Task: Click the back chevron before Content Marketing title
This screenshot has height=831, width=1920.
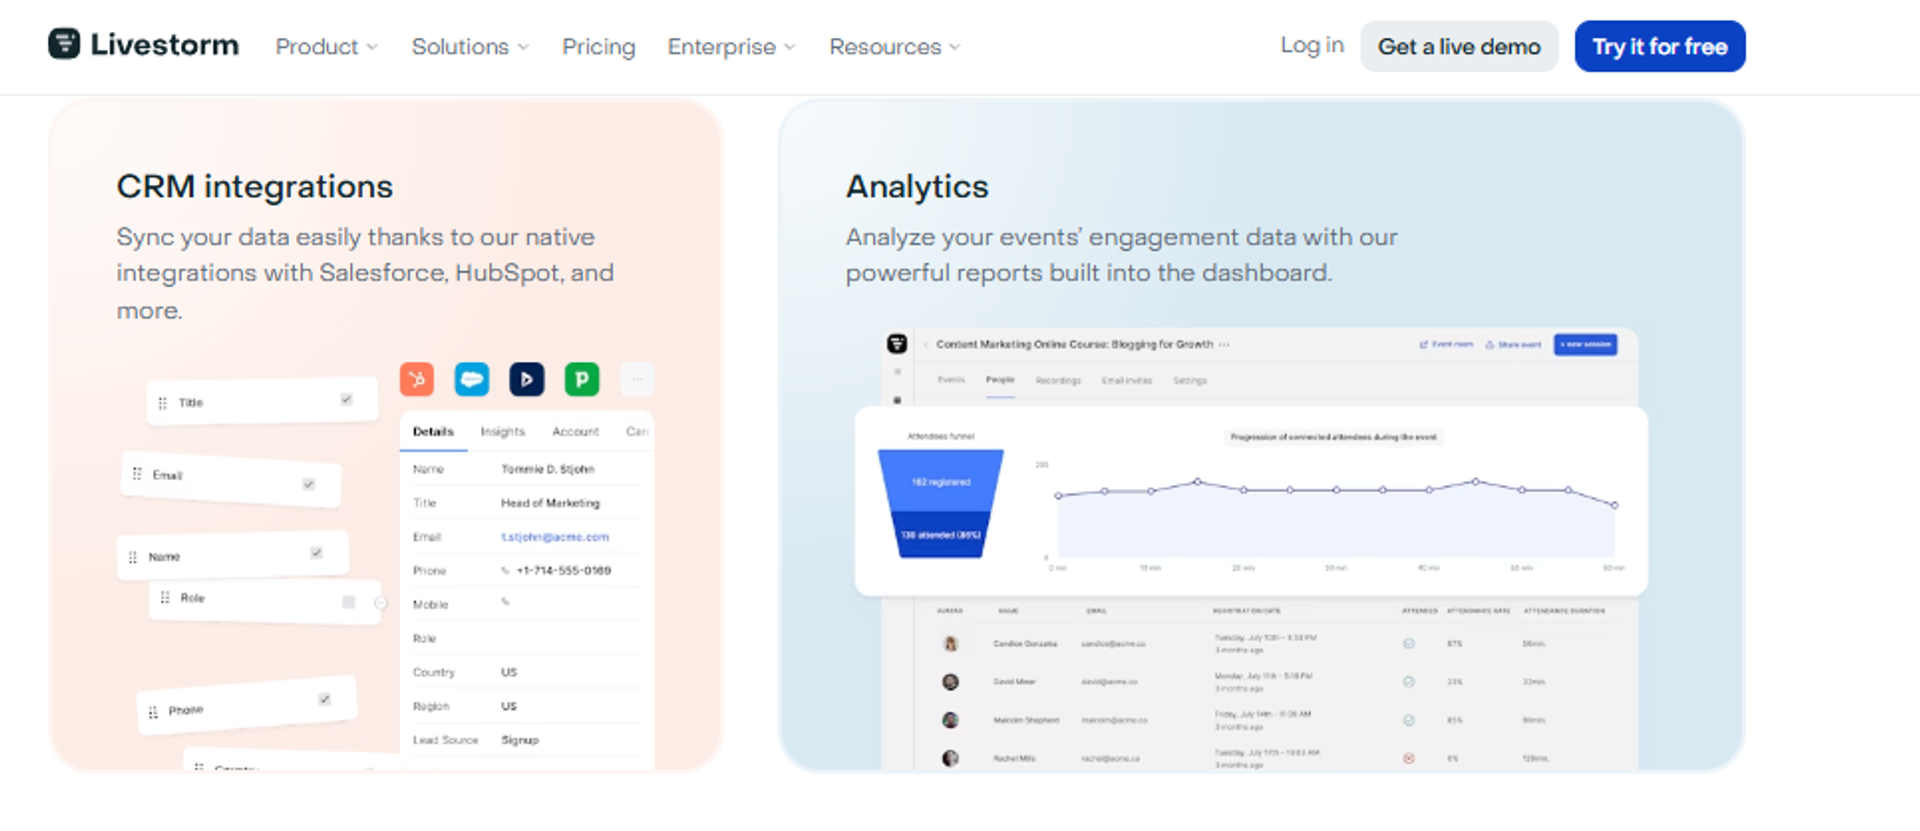Action: (927, 344)
